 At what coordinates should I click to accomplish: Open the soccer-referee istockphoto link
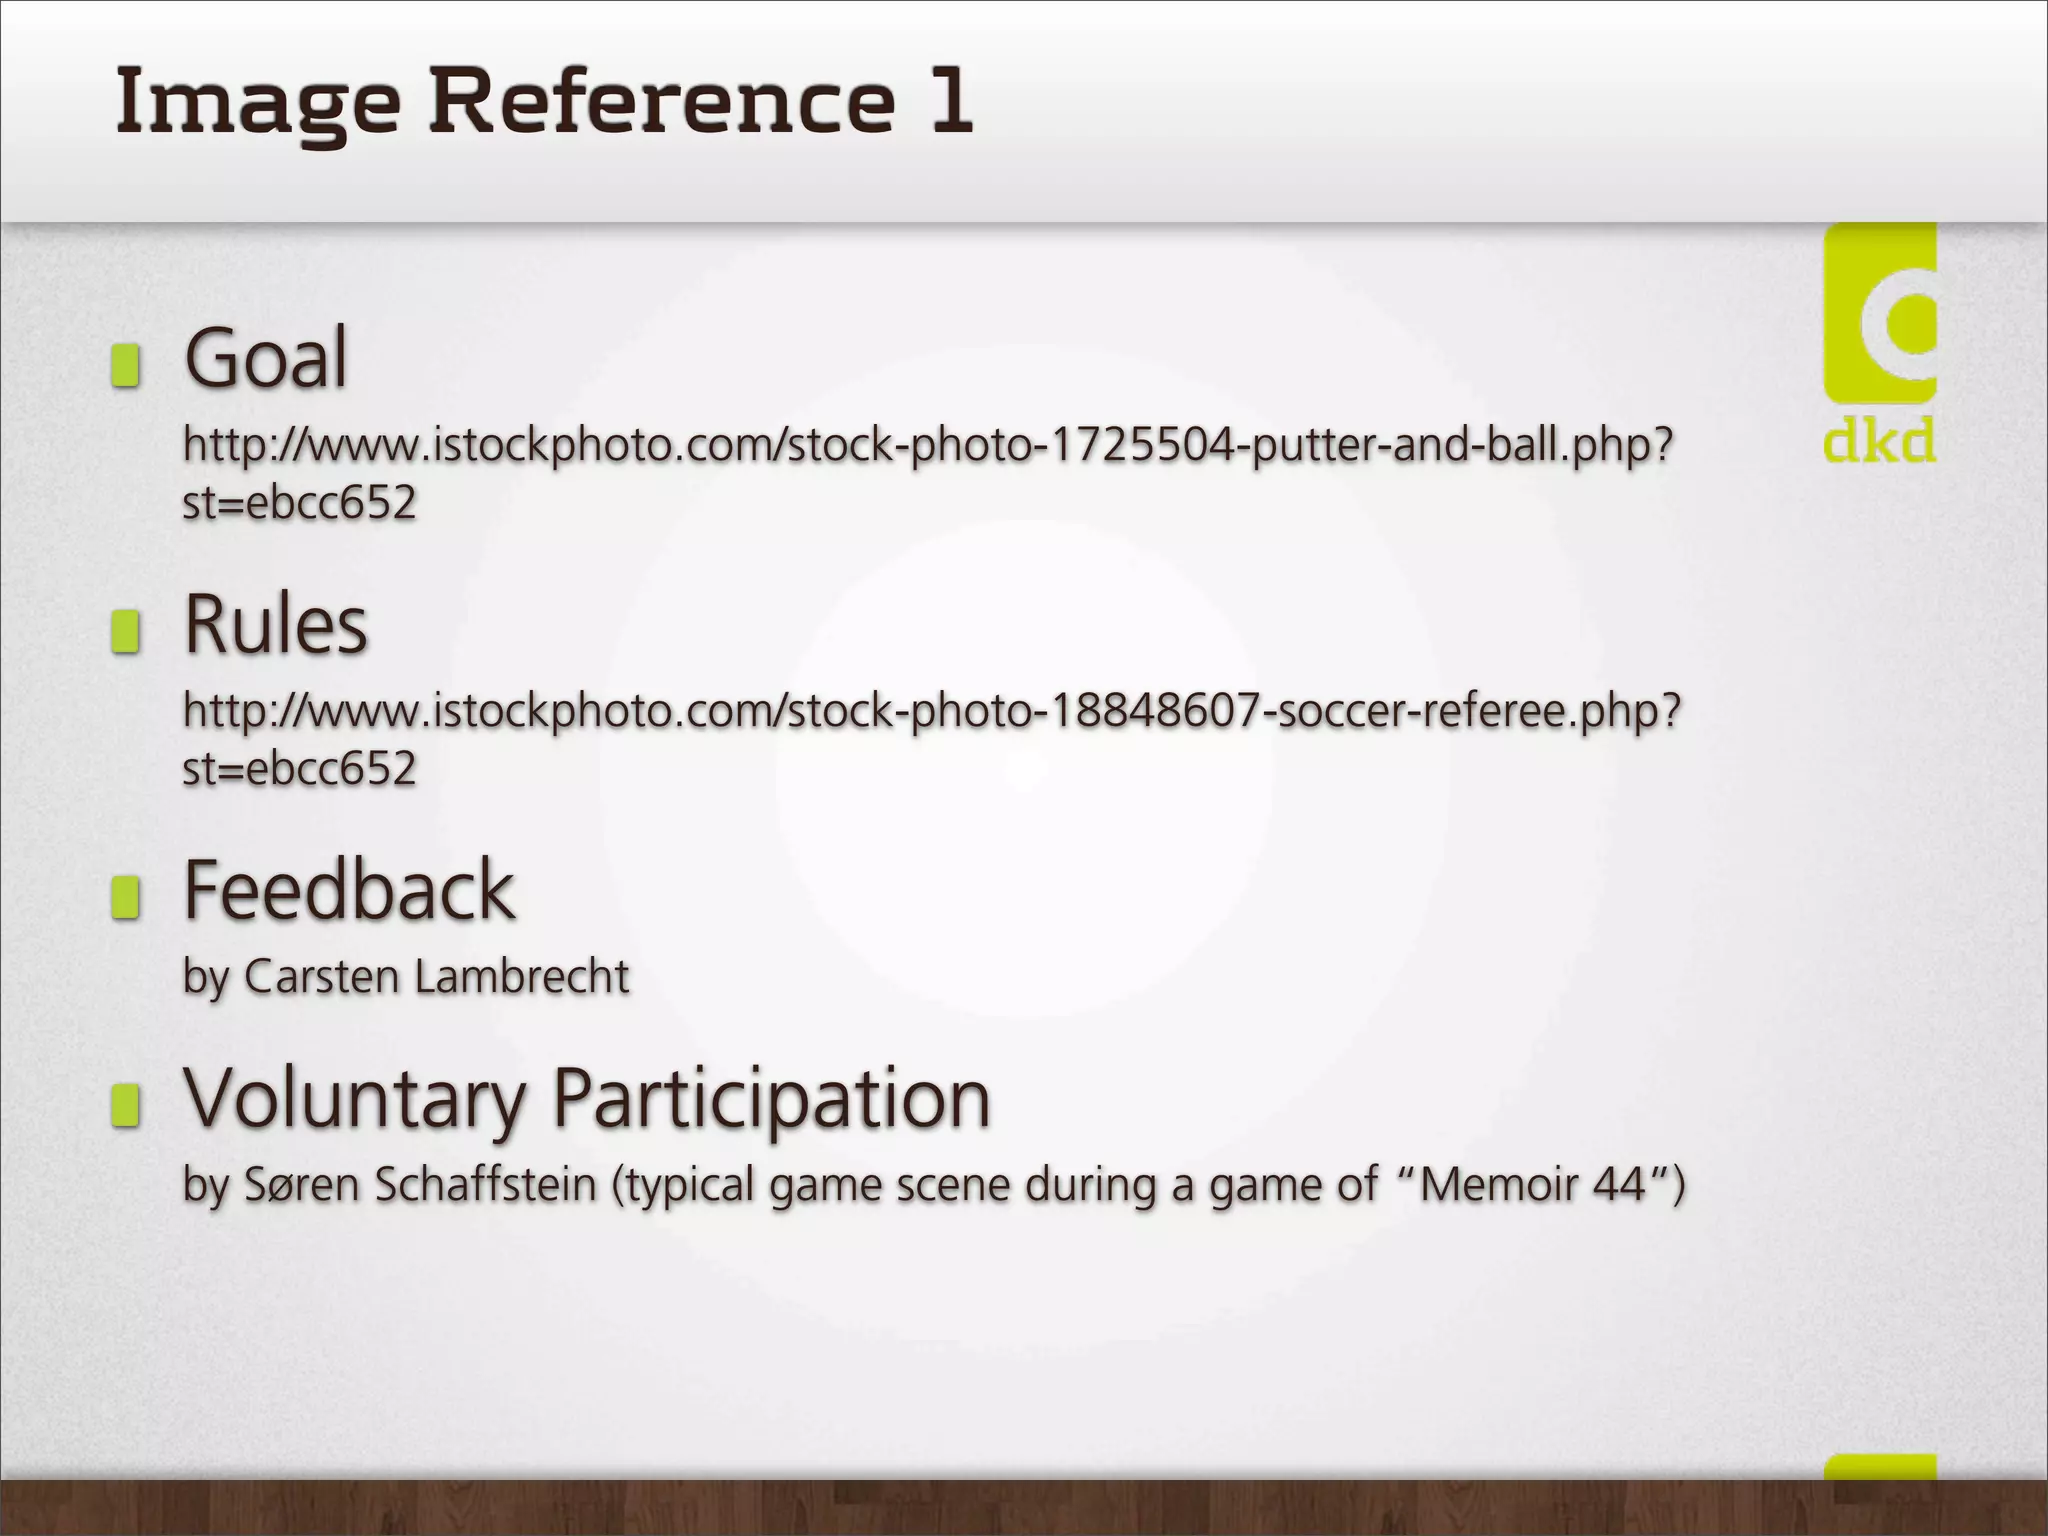(930, 711)
